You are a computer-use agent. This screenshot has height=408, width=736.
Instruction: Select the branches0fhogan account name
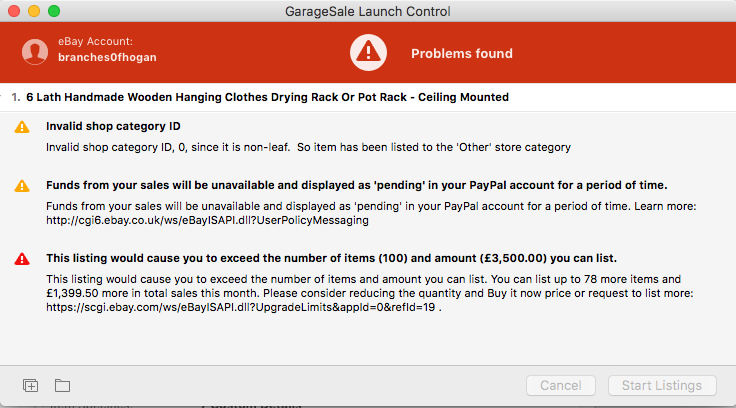tap(107, 57)
